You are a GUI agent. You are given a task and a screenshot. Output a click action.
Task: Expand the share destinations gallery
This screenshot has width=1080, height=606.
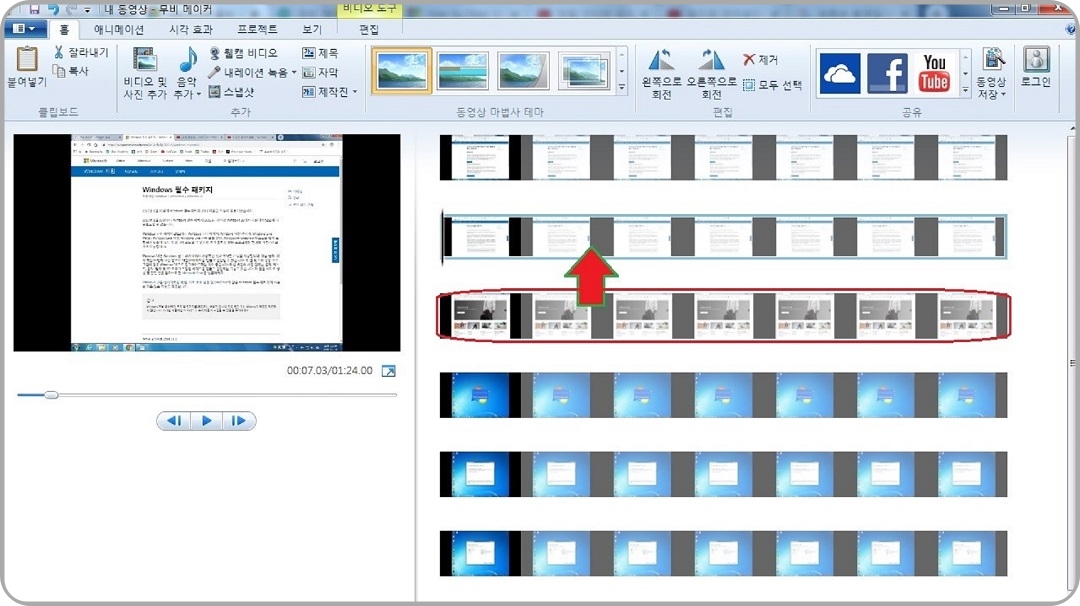pos(965,89)
